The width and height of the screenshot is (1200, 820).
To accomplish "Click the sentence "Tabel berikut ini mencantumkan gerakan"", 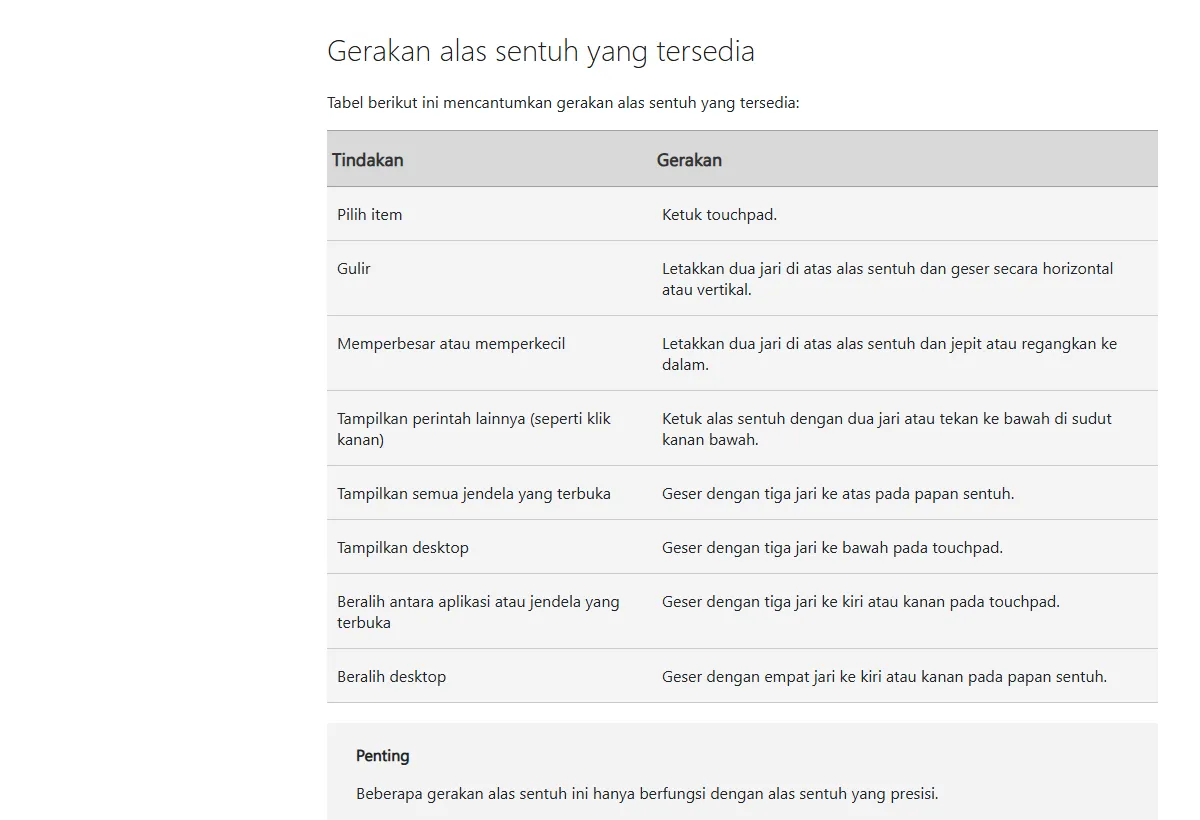I will point(563,102).
